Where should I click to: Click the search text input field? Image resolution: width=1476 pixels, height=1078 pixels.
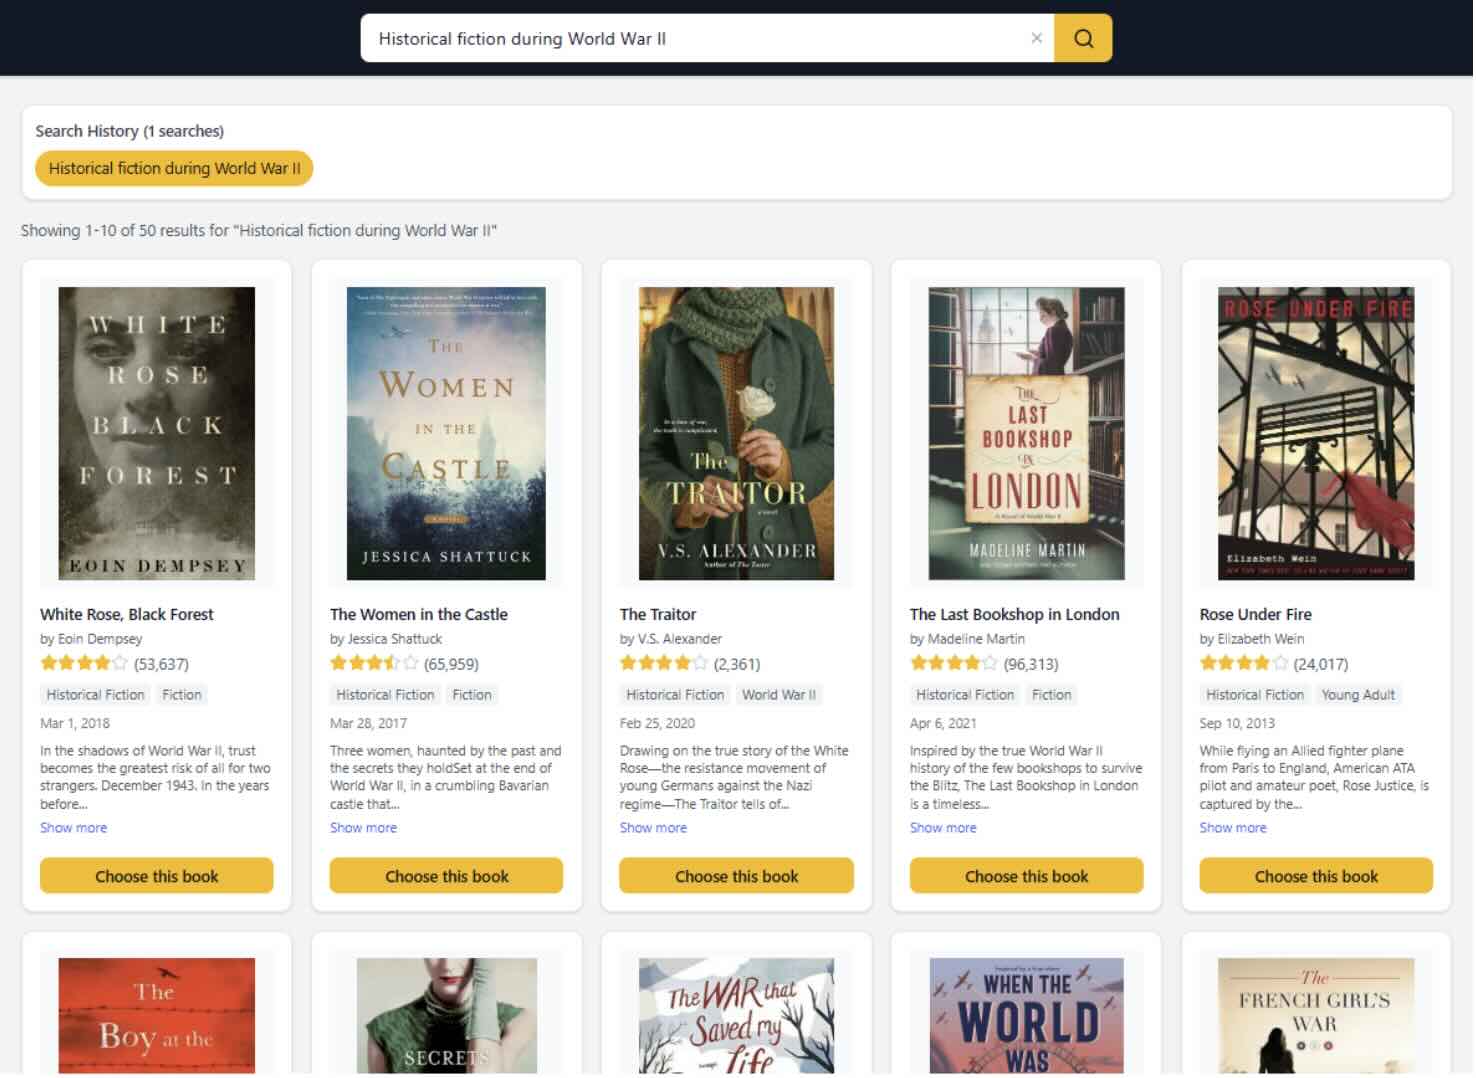pyautogui.click(x=700, y=39)
